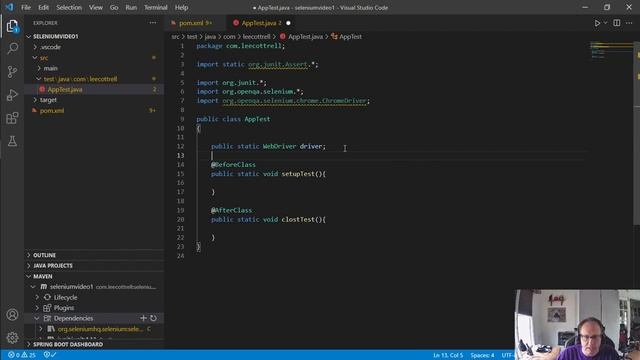
Task: Click the 'test' breadcrumb segment
Action: coord(192,37)
